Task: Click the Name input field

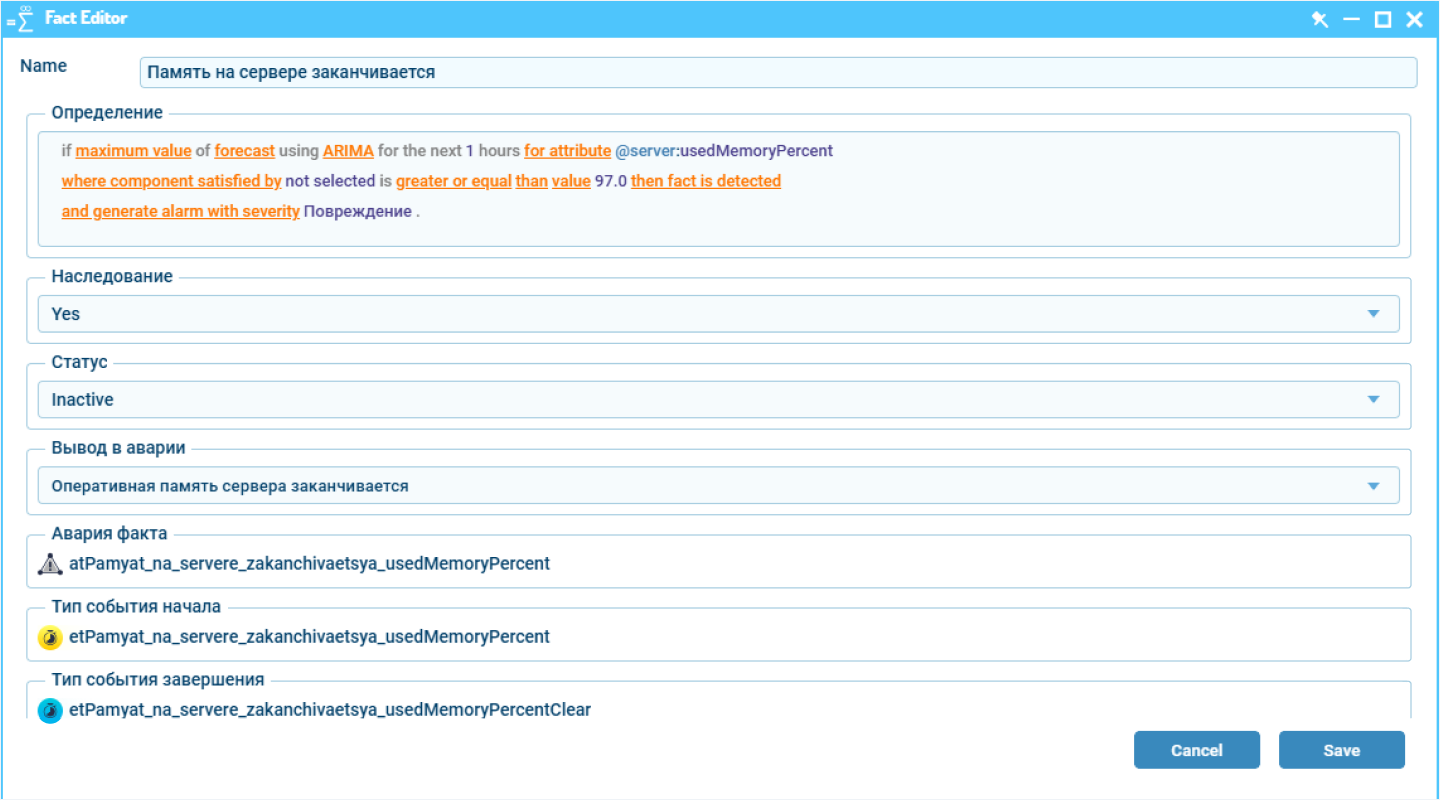Action: click(778, 72)
